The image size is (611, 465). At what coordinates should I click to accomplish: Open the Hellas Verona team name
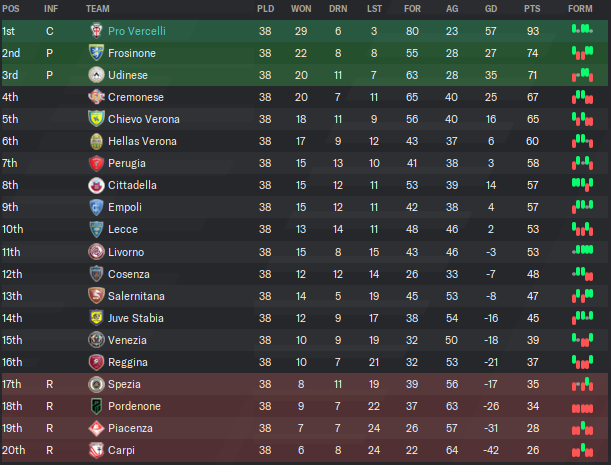142,141
